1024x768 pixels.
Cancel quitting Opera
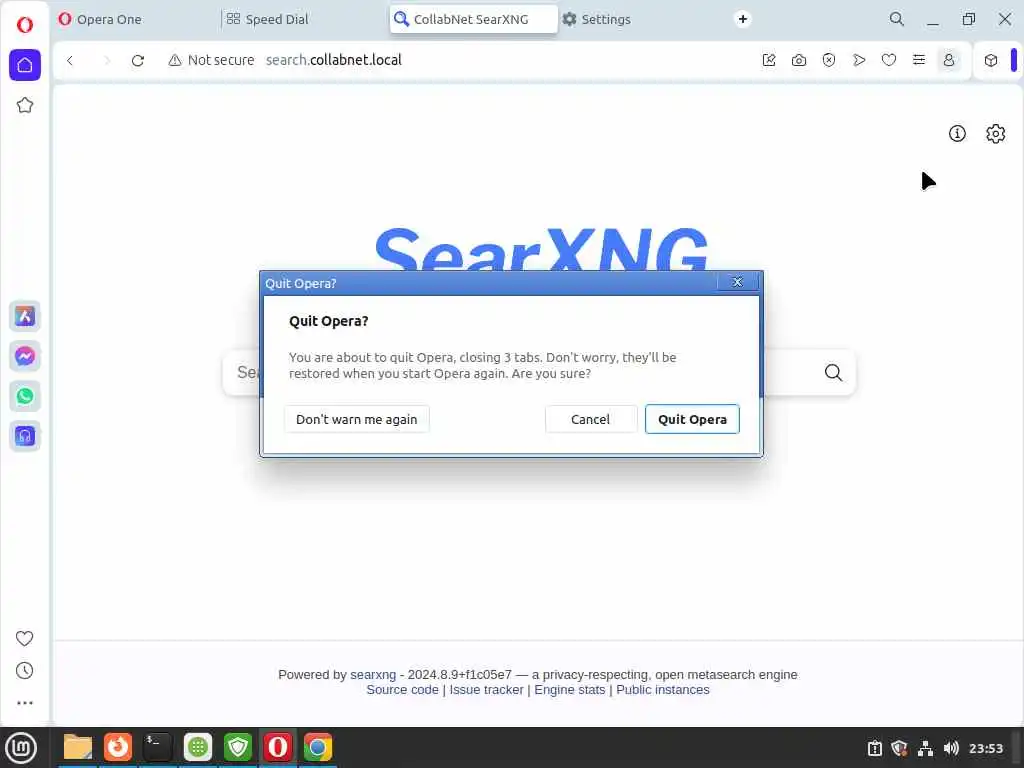point(590,419)
